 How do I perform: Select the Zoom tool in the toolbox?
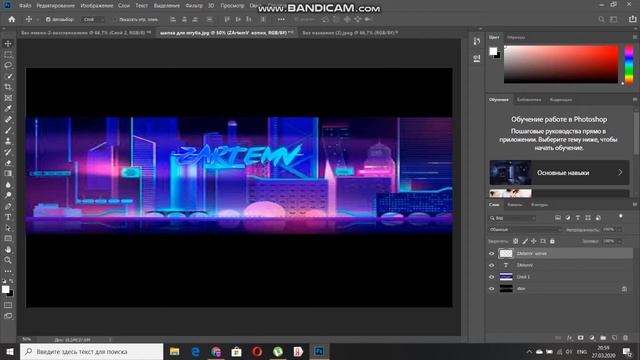tap(8, 260)
